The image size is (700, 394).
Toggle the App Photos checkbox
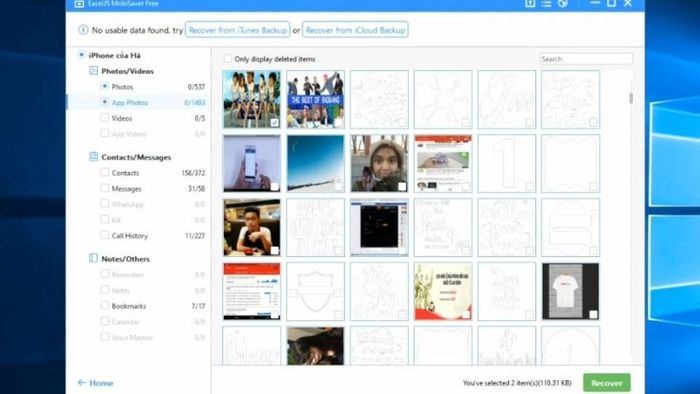104,102
